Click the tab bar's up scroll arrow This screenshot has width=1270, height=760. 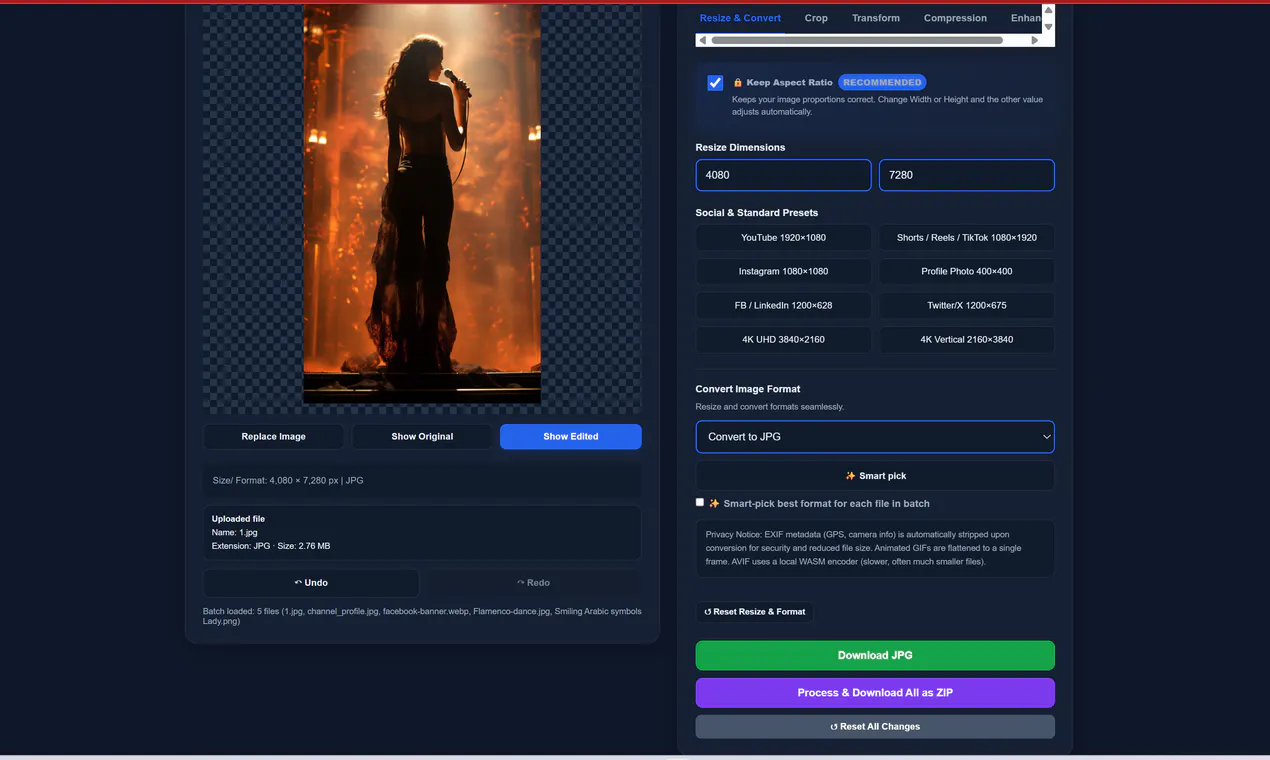tap(1048, 10)
